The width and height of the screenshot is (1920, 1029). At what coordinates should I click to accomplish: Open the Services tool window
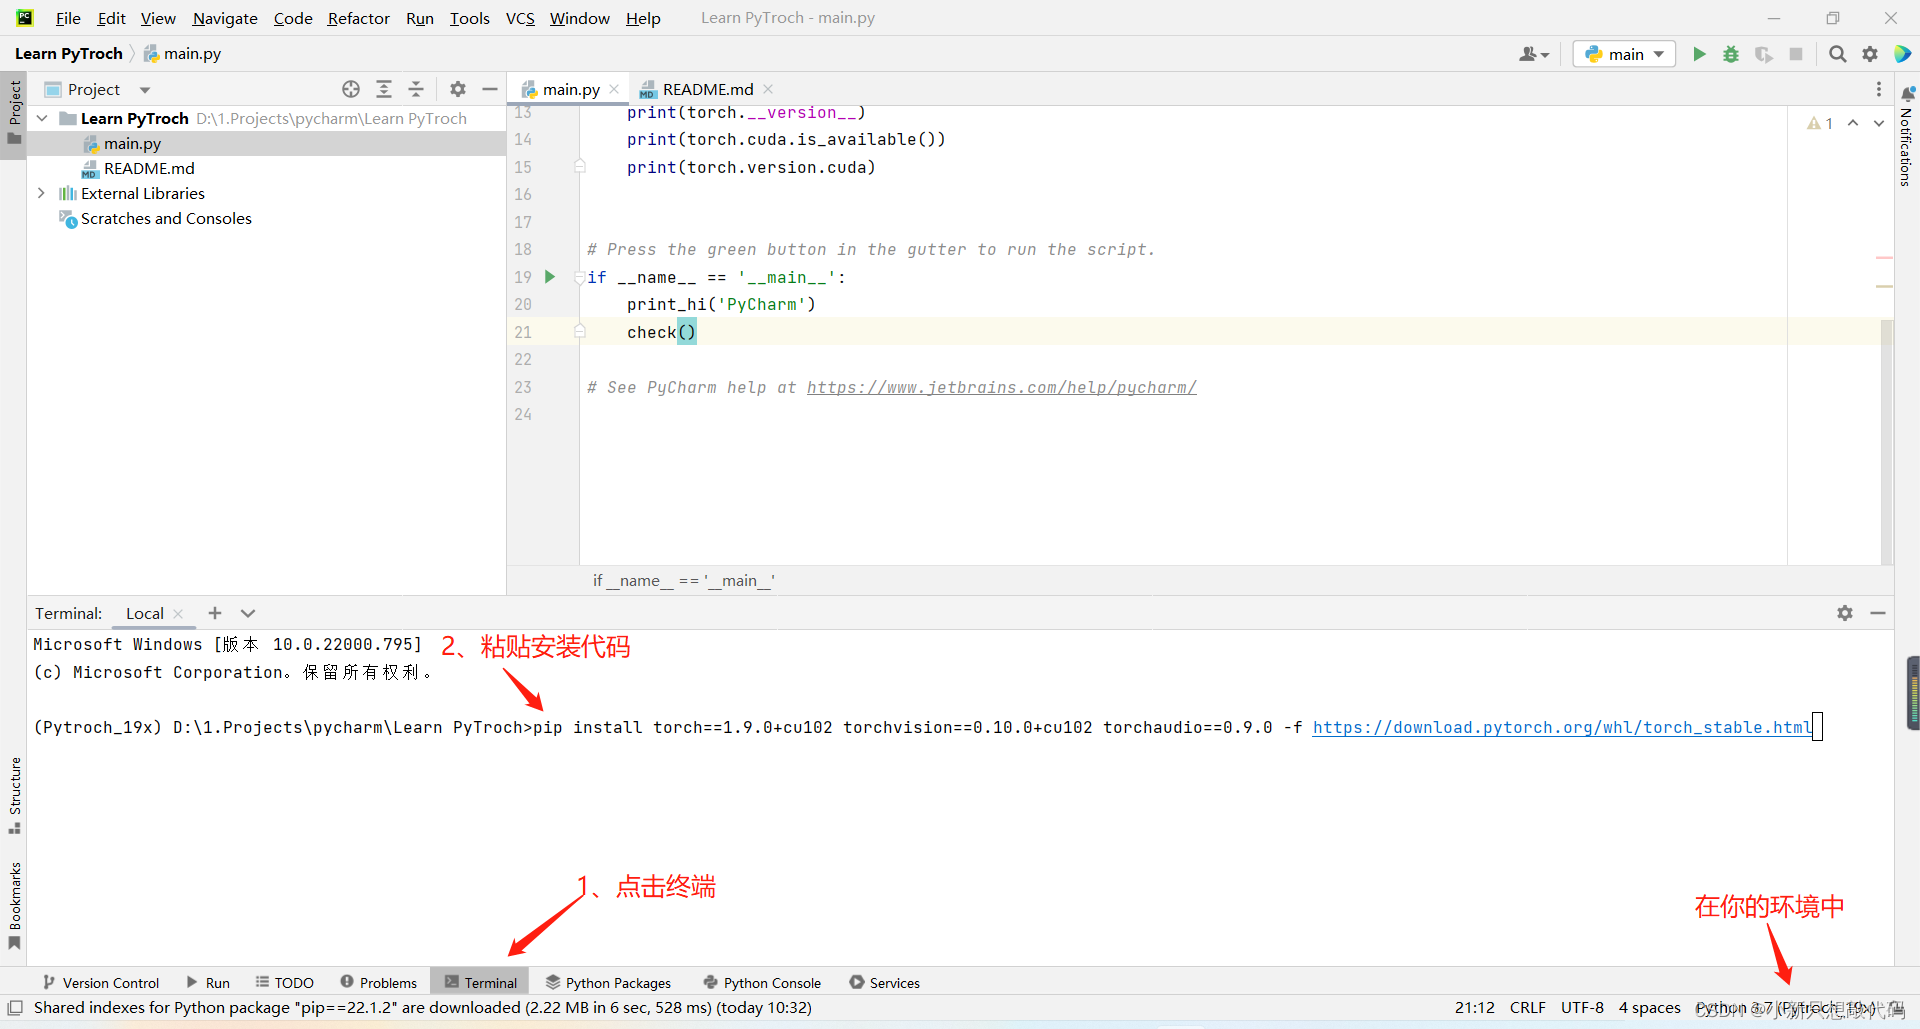coord(885,983)
